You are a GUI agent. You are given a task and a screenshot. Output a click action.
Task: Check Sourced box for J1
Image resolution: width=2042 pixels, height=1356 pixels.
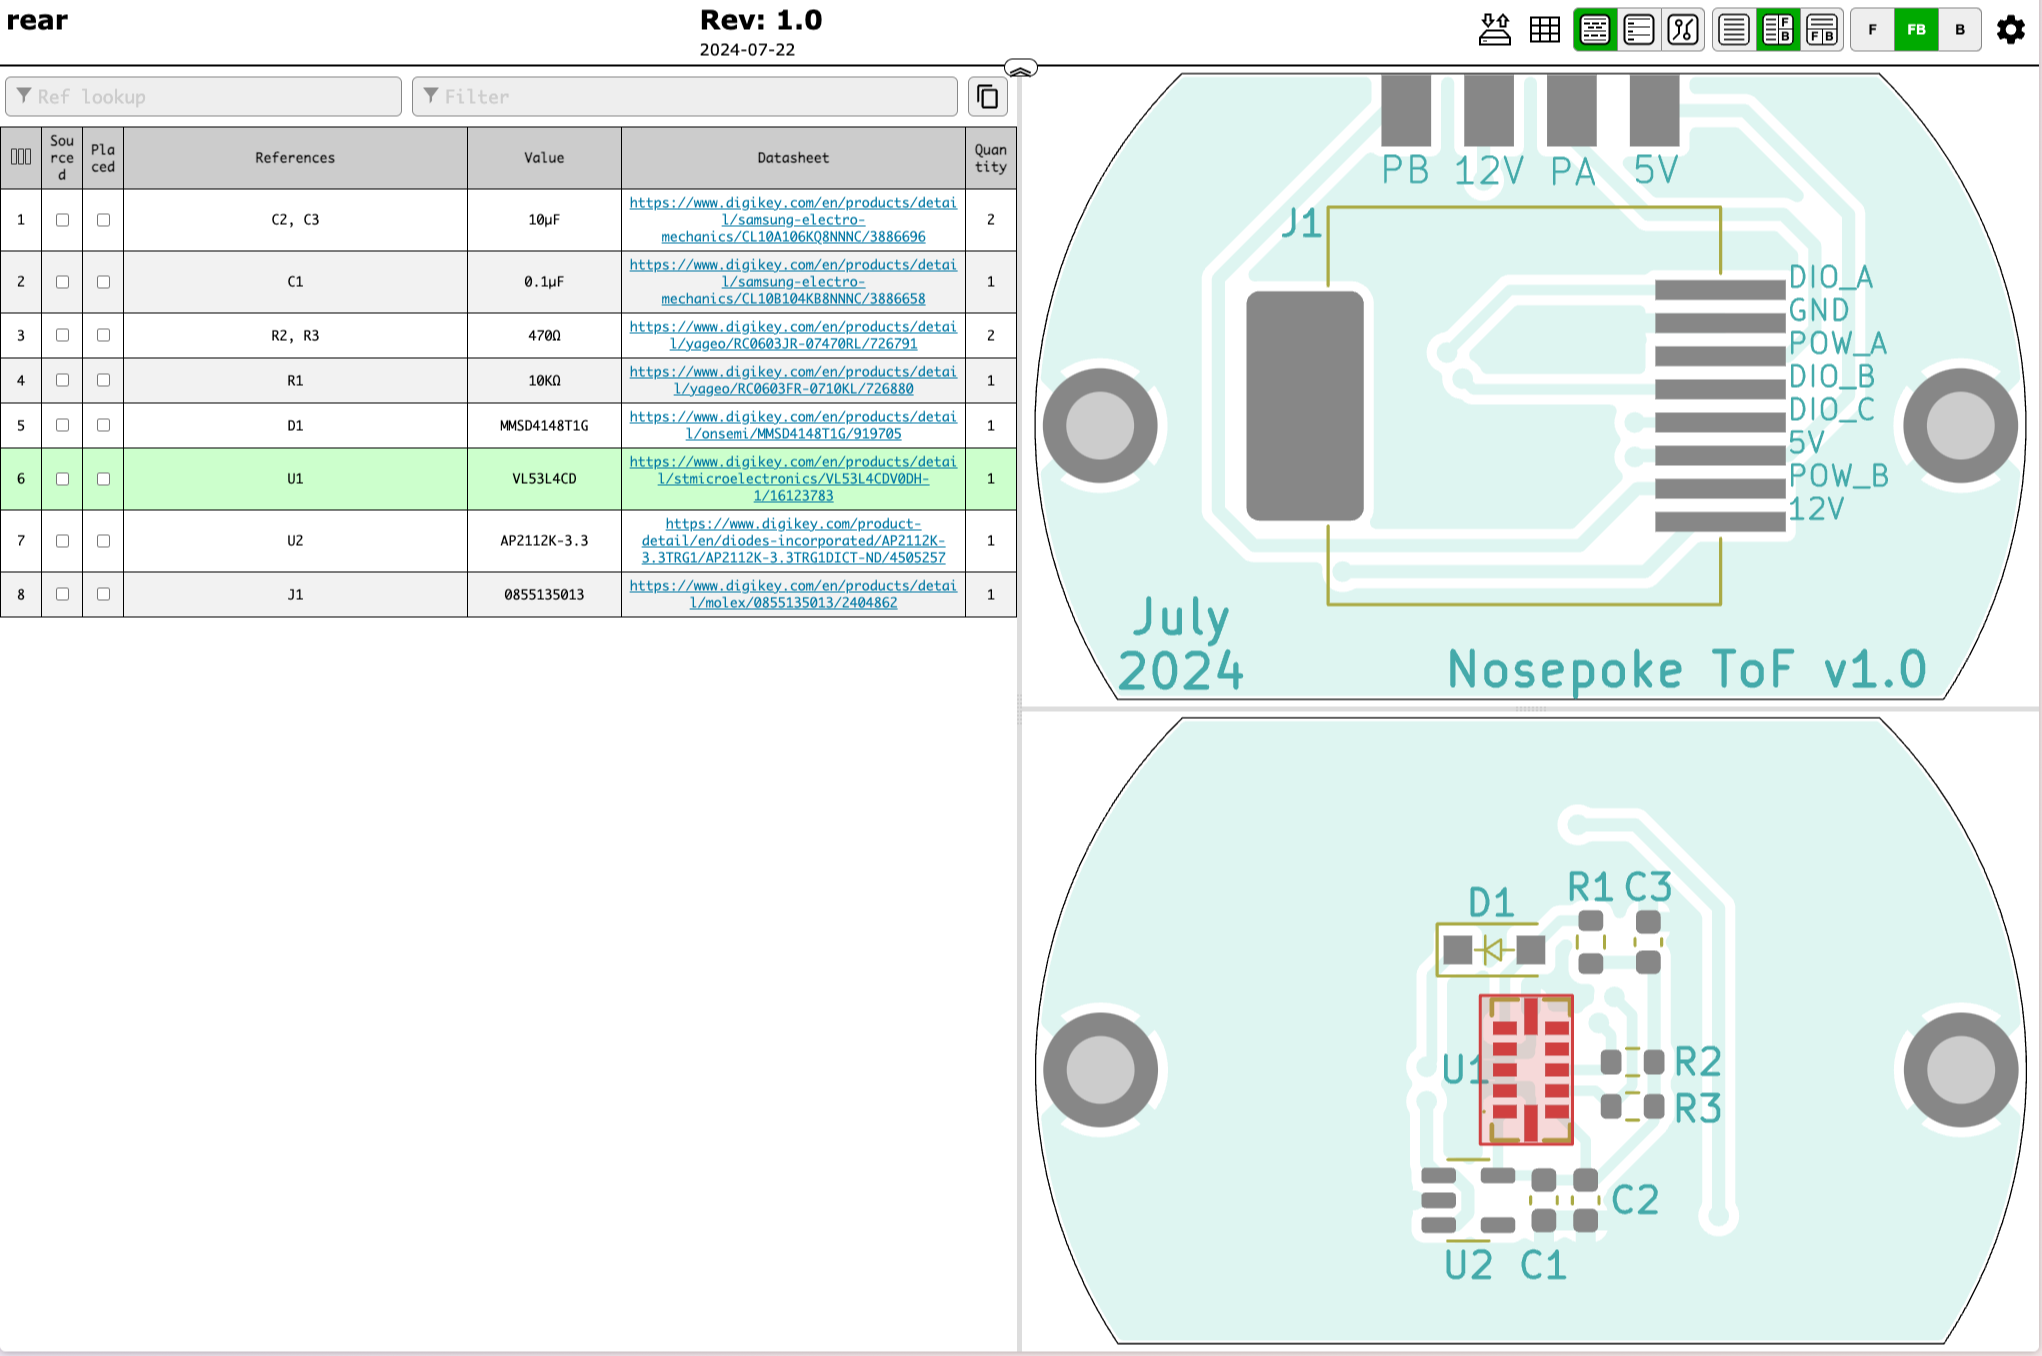(x=62, y=594)
